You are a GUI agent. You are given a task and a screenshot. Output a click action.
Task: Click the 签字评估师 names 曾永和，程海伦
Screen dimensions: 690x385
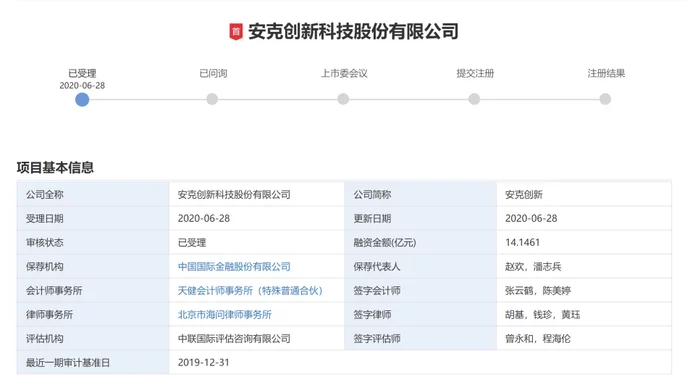click(x=538, y=339)
